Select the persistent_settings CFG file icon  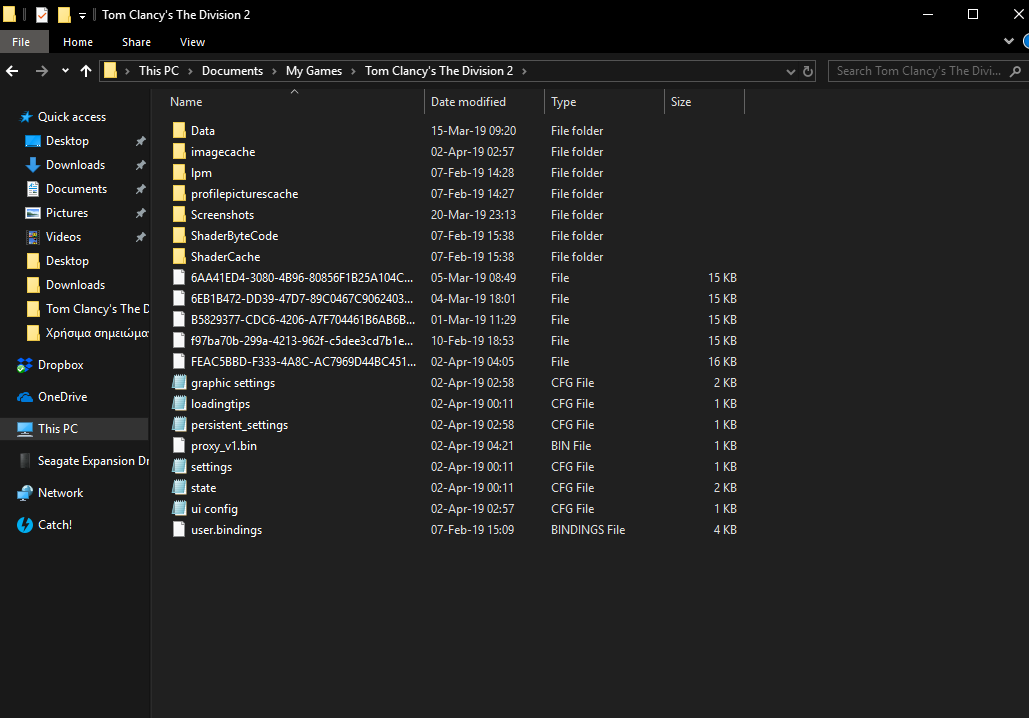coord(179,425)
